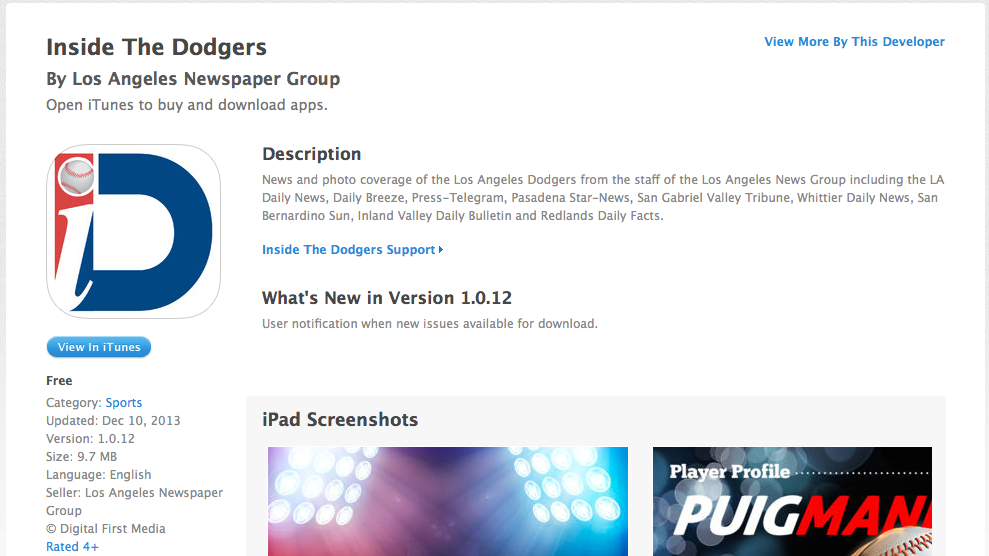Click the arrow beside Inside The Dodgers Support

(x=441, y=250)
